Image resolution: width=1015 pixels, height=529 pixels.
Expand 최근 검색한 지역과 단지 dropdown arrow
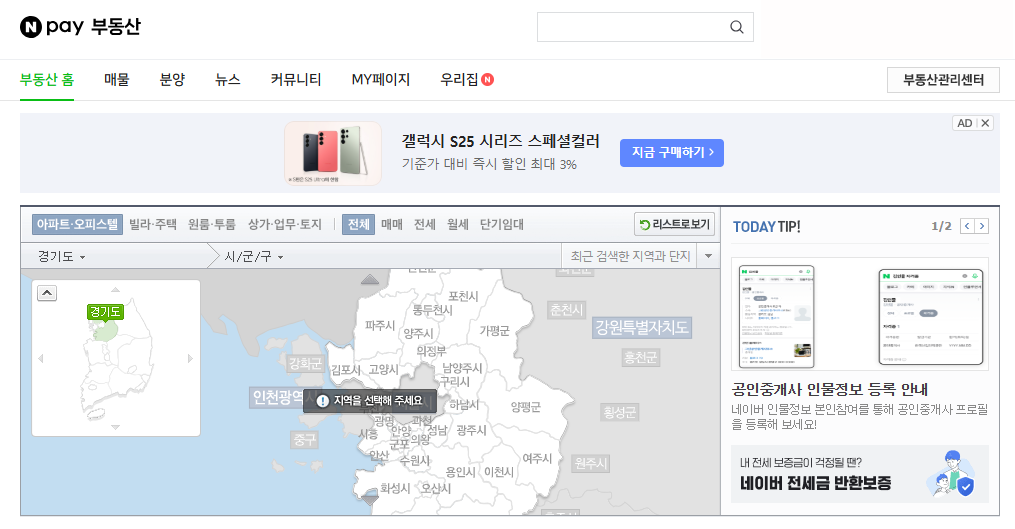coord(708,256)
